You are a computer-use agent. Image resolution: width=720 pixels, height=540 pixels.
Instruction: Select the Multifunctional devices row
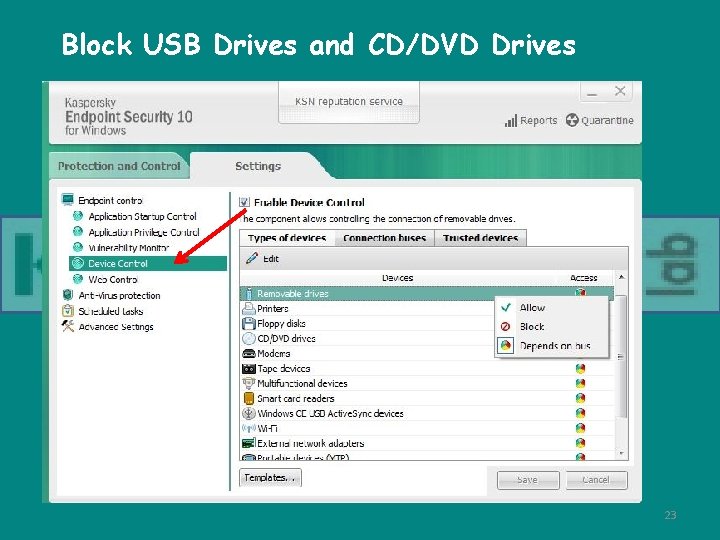pyautogui.click(x=427, y=383)
